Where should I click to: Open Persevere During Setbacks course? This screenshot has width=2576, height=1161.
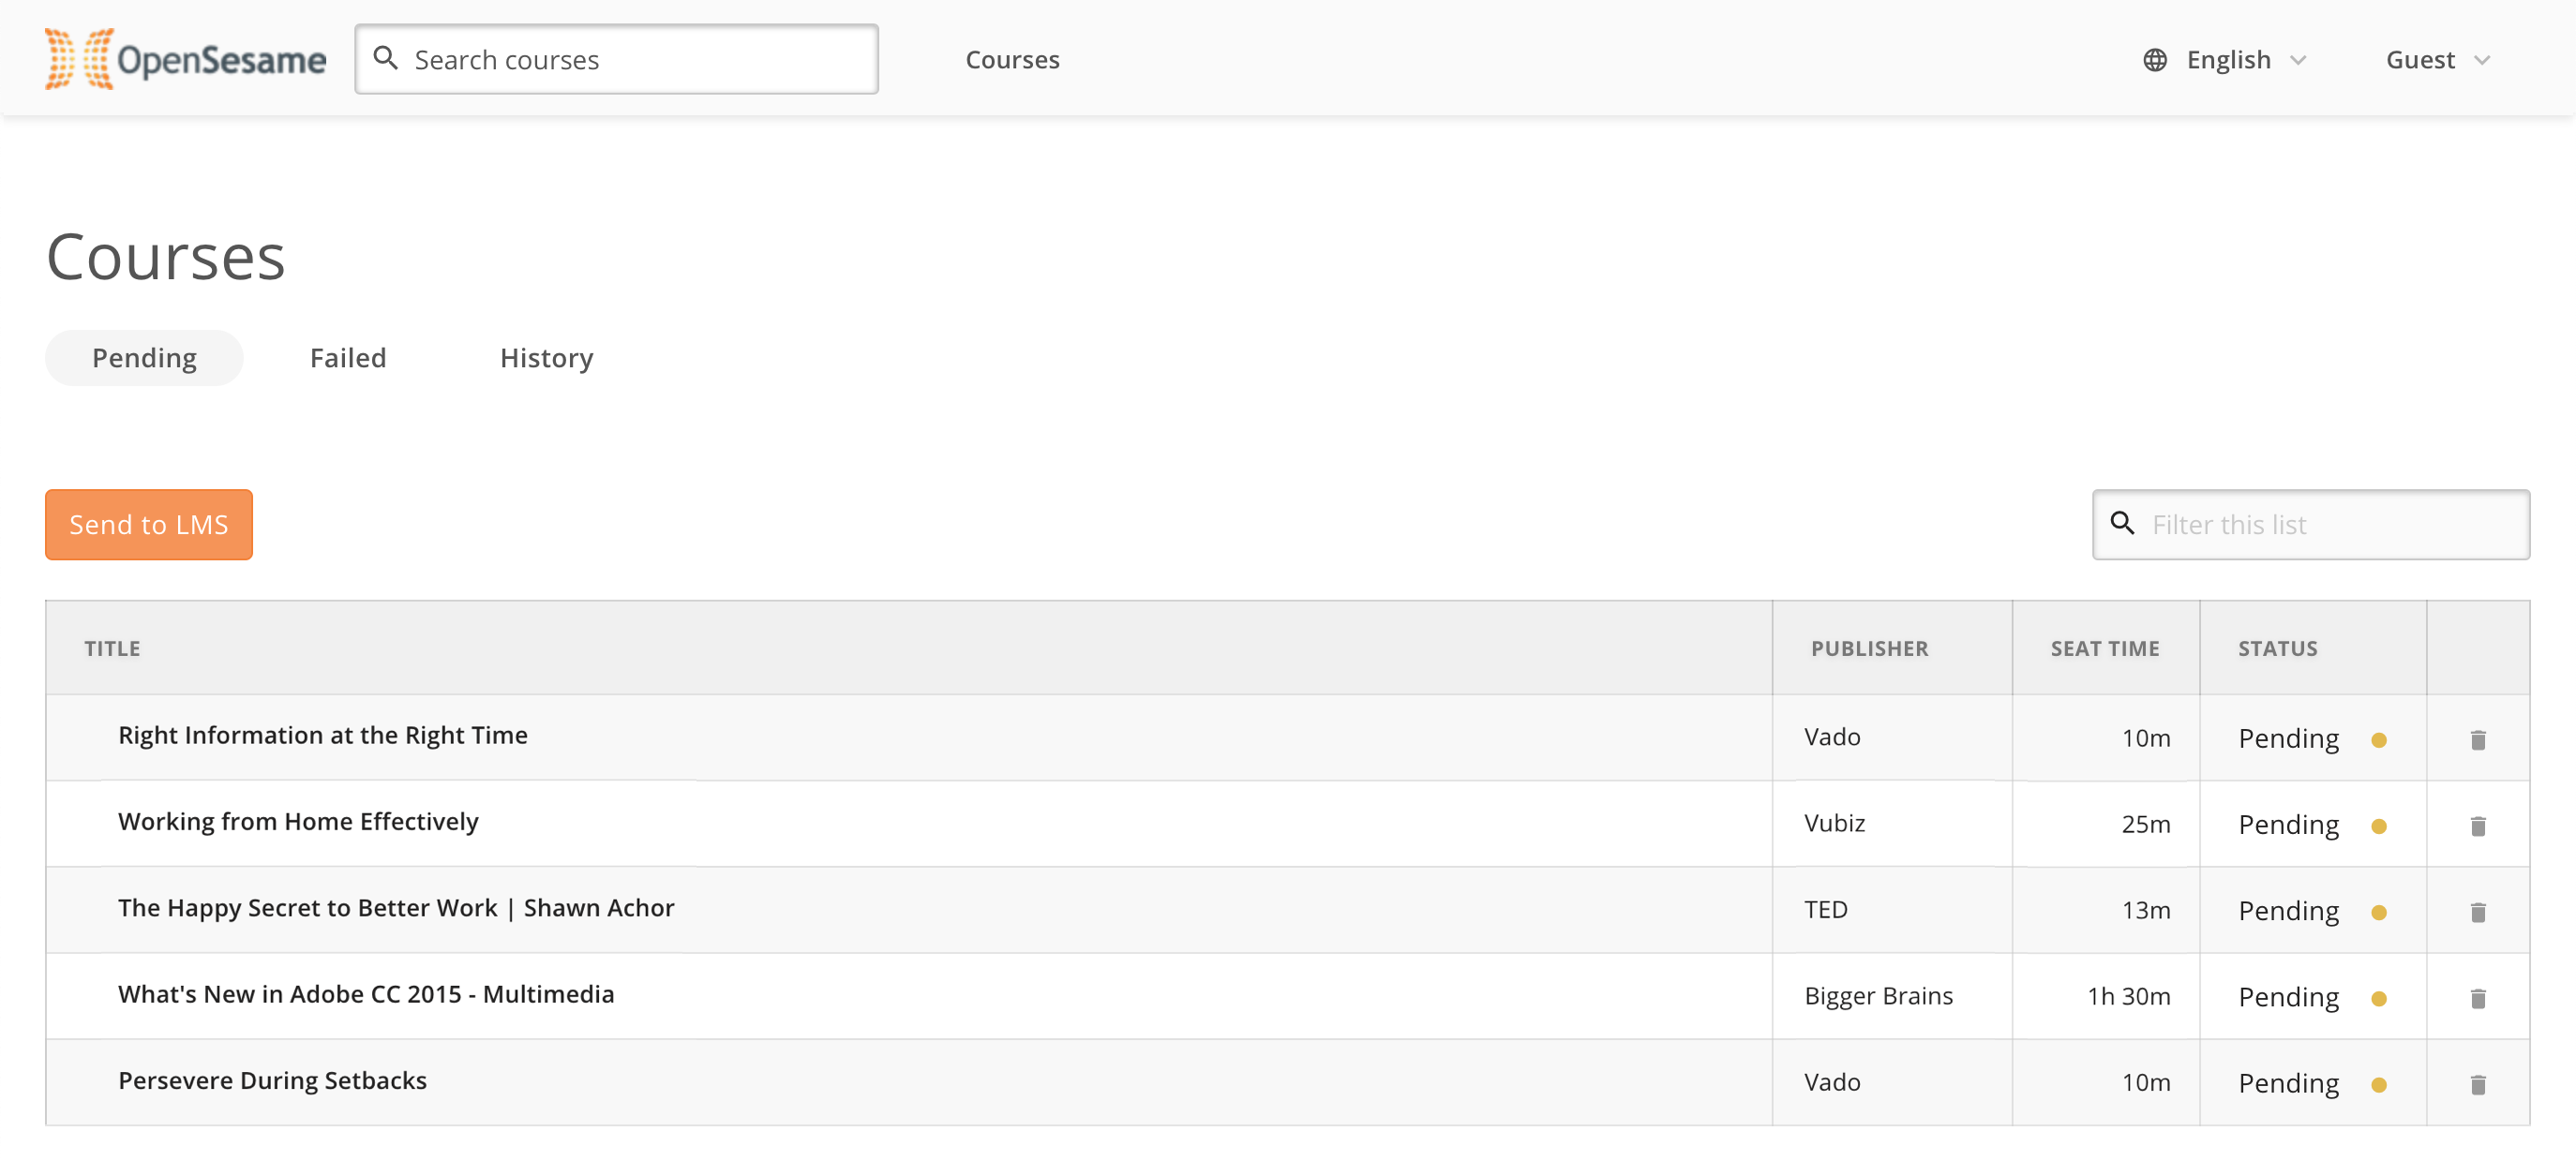tap(272, 1080)
